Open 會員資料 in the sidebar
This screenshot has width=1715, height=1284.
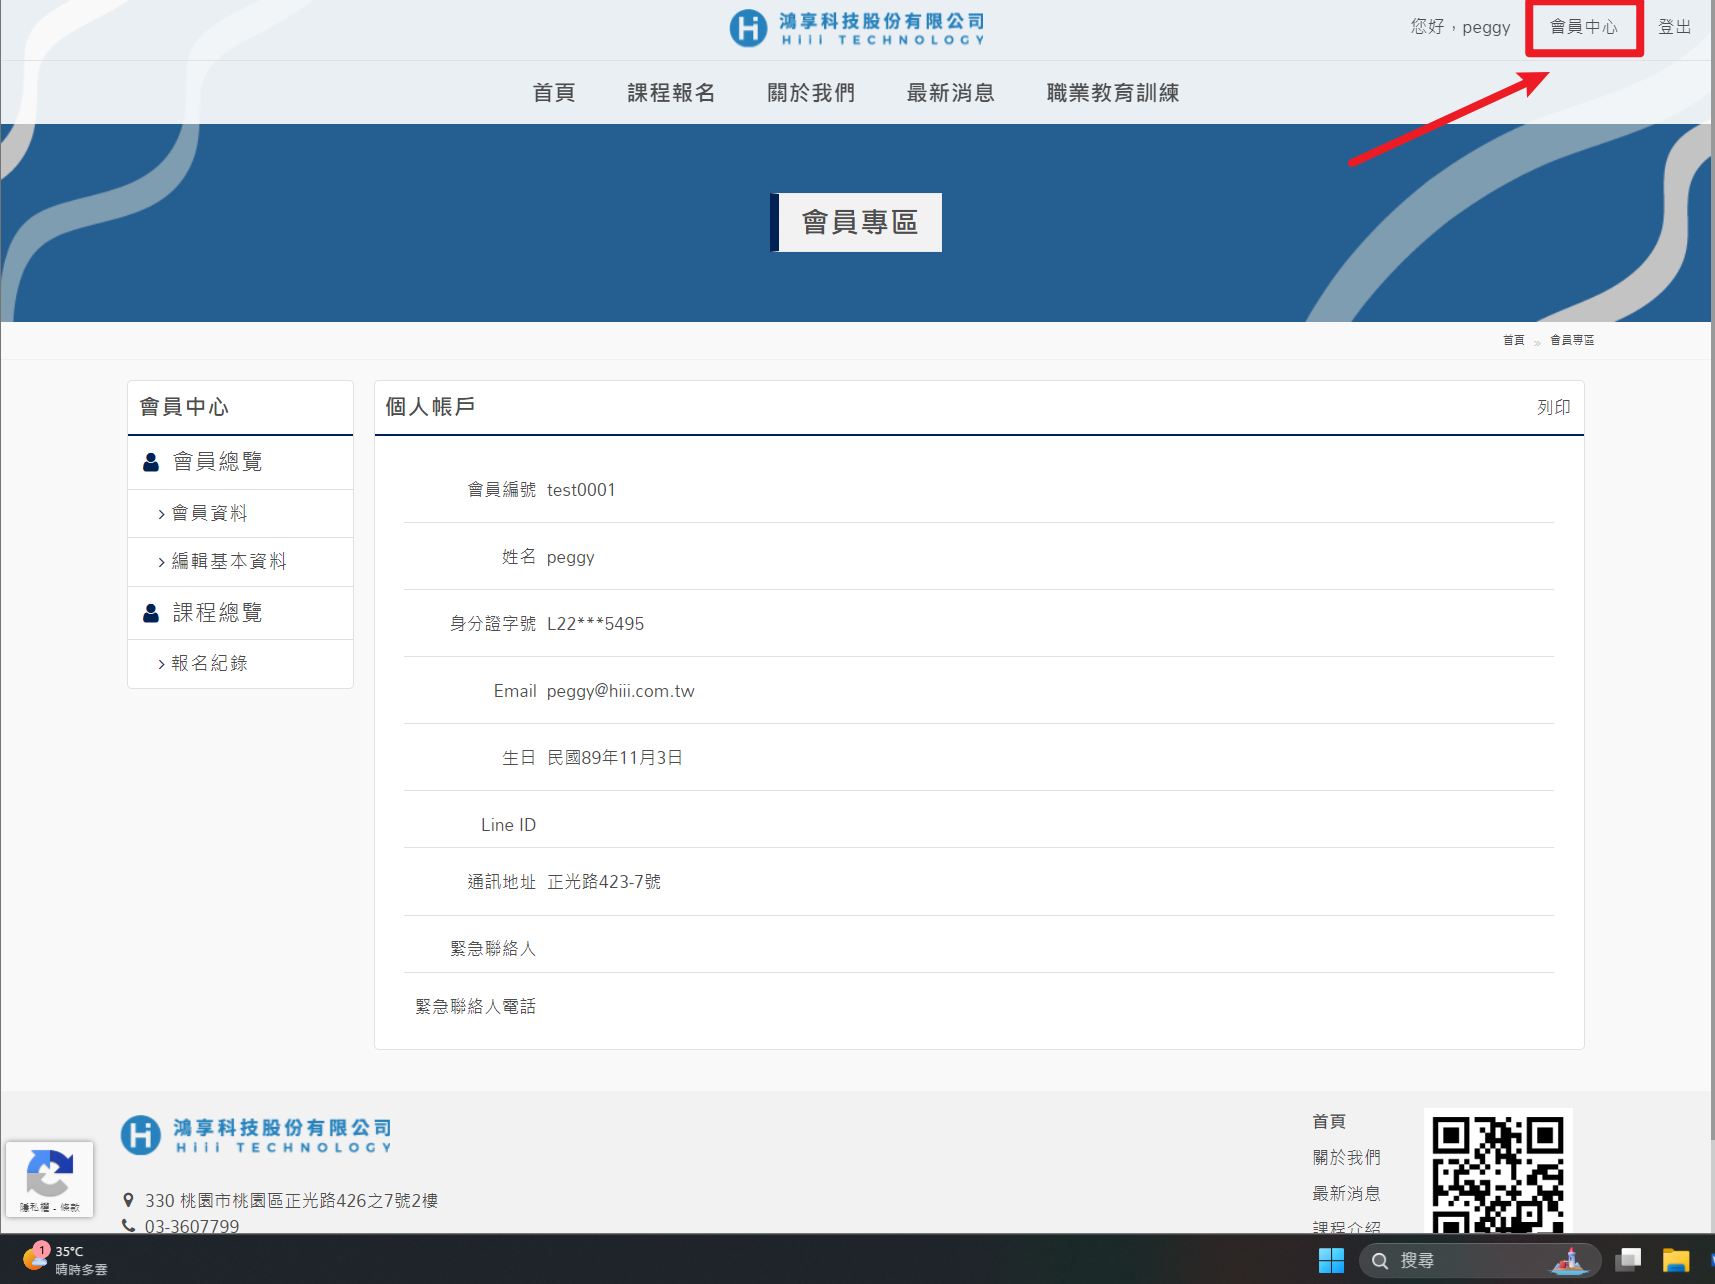209,513
